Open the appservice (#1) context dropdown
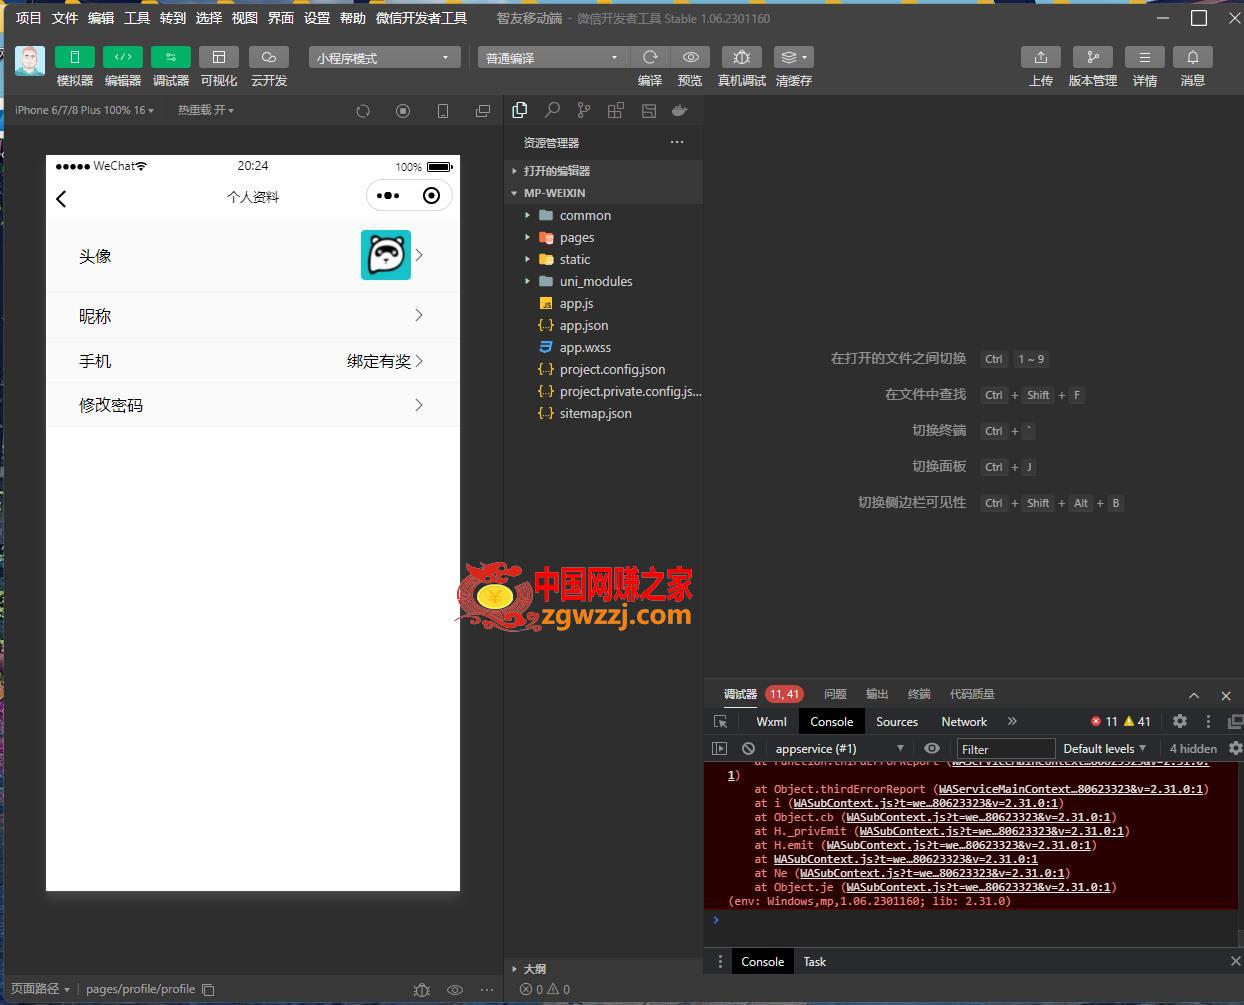Viewport: 1244px width, 1005px height. [x=838, y=748]
